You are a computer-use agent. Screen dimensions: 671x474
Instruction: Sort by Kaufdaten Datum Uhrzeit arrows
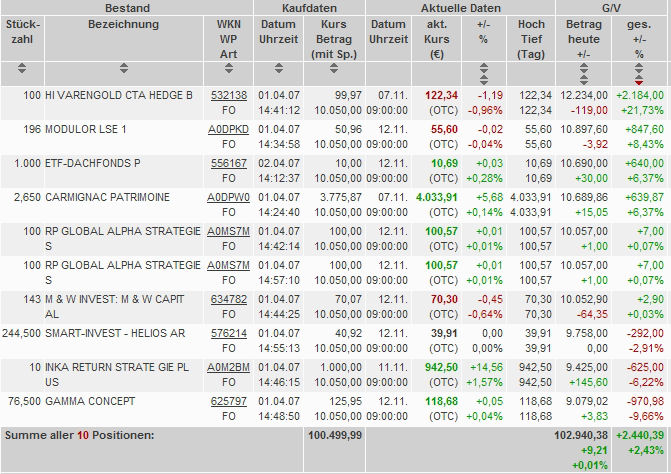pyautogui.click(x=279, y=68)
